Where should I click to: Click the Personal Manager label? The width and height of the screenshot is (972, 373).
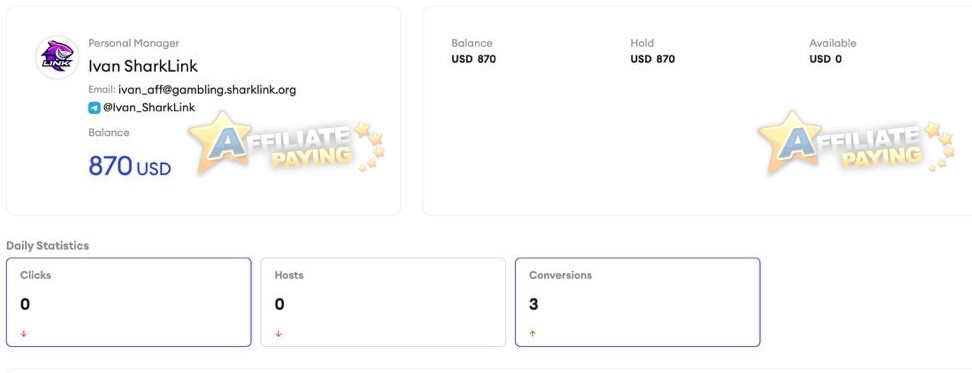(x=134, y=43)
